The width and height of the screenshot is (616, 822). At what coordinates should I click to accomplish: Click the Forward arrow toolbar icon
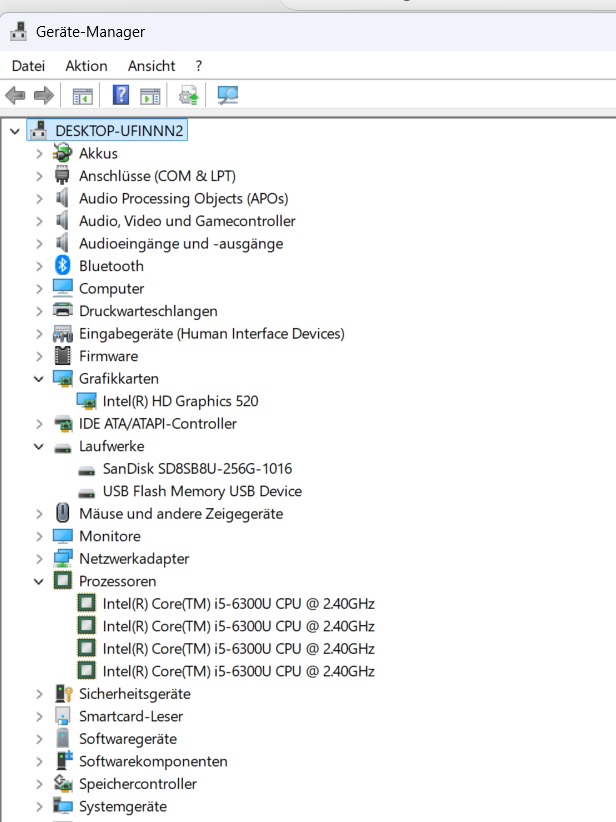44,95
